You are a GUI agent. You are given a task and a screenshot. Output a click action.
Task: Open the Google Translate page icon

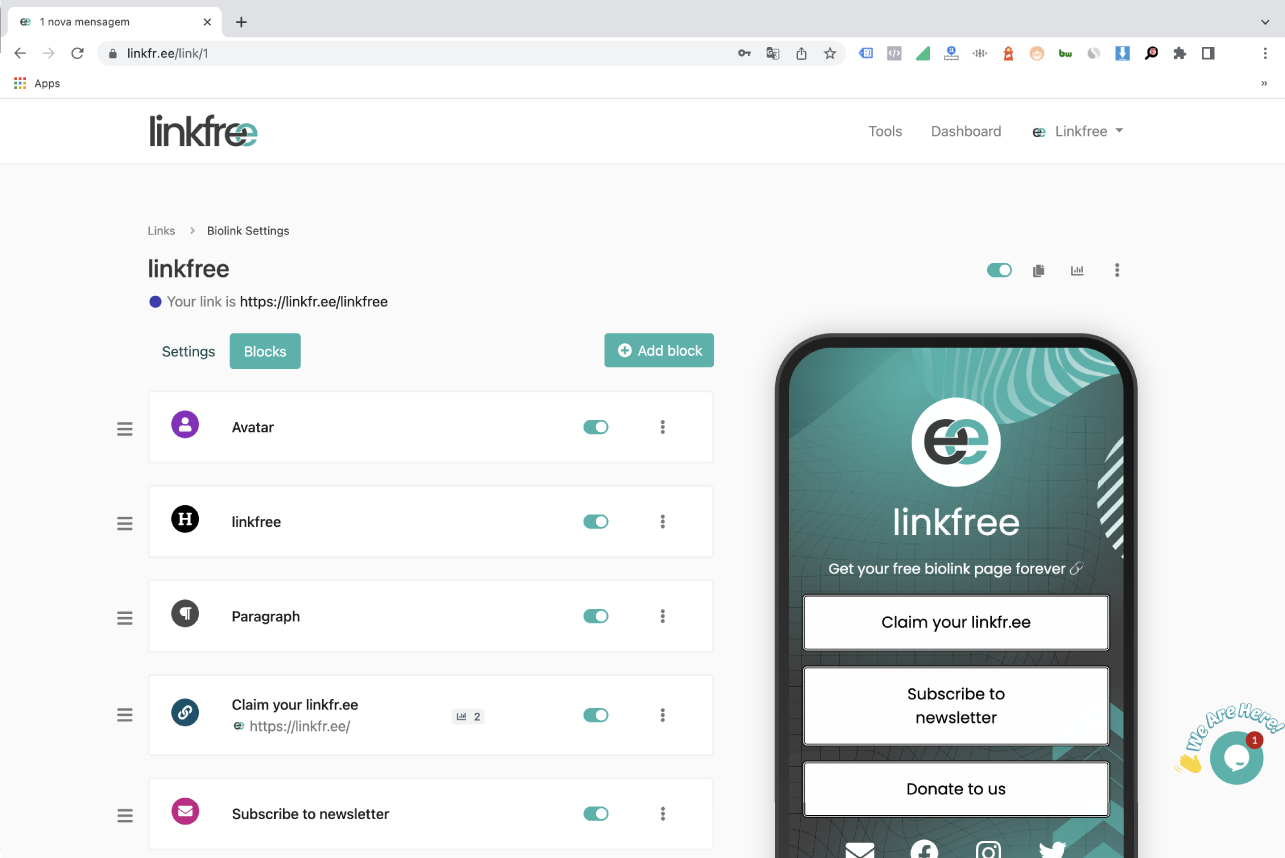pyautogui.click(x=773, y=54)
